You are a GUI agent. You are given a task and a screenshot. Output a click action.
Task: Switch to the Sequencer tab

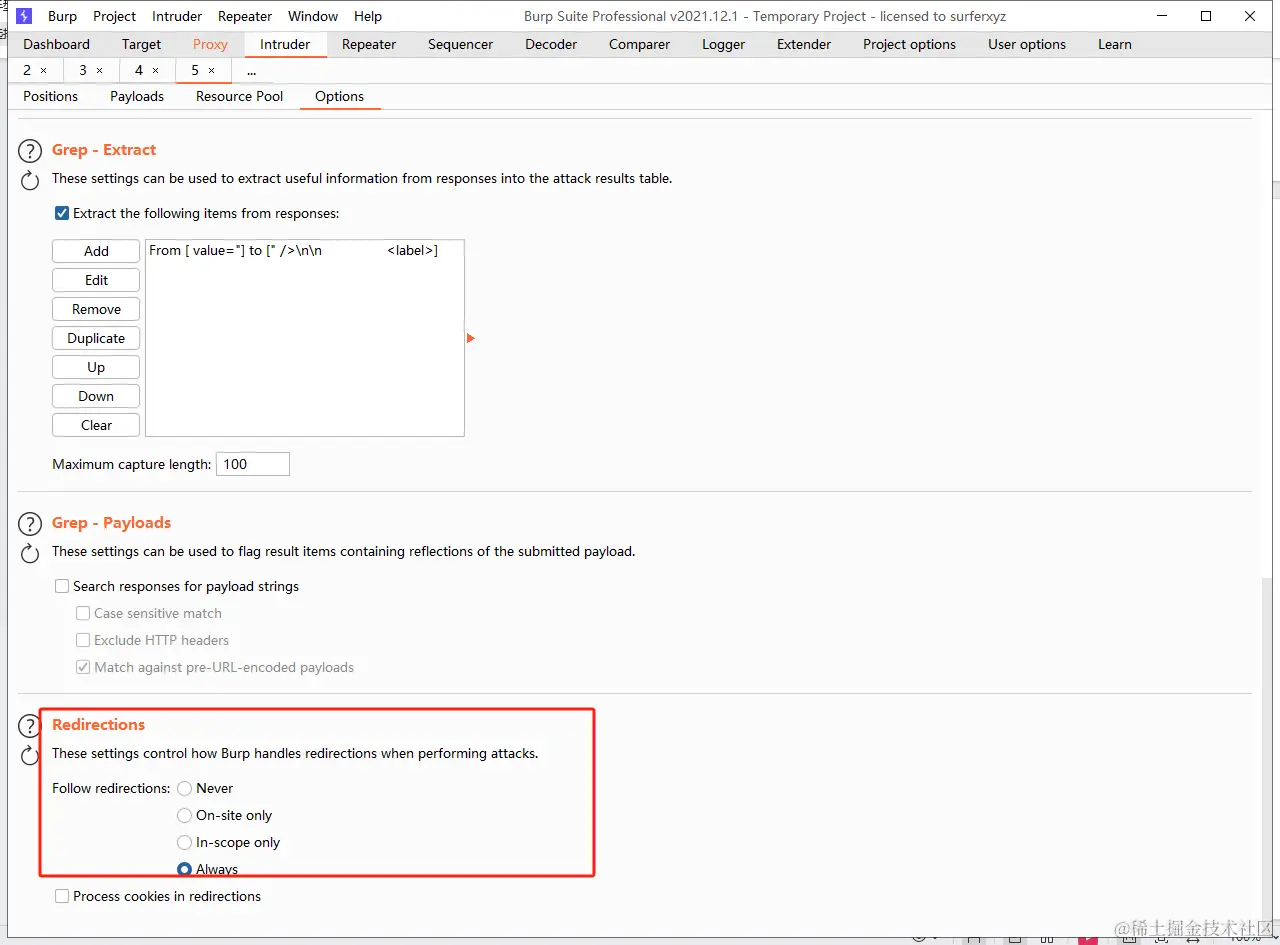tap(461, 44)
